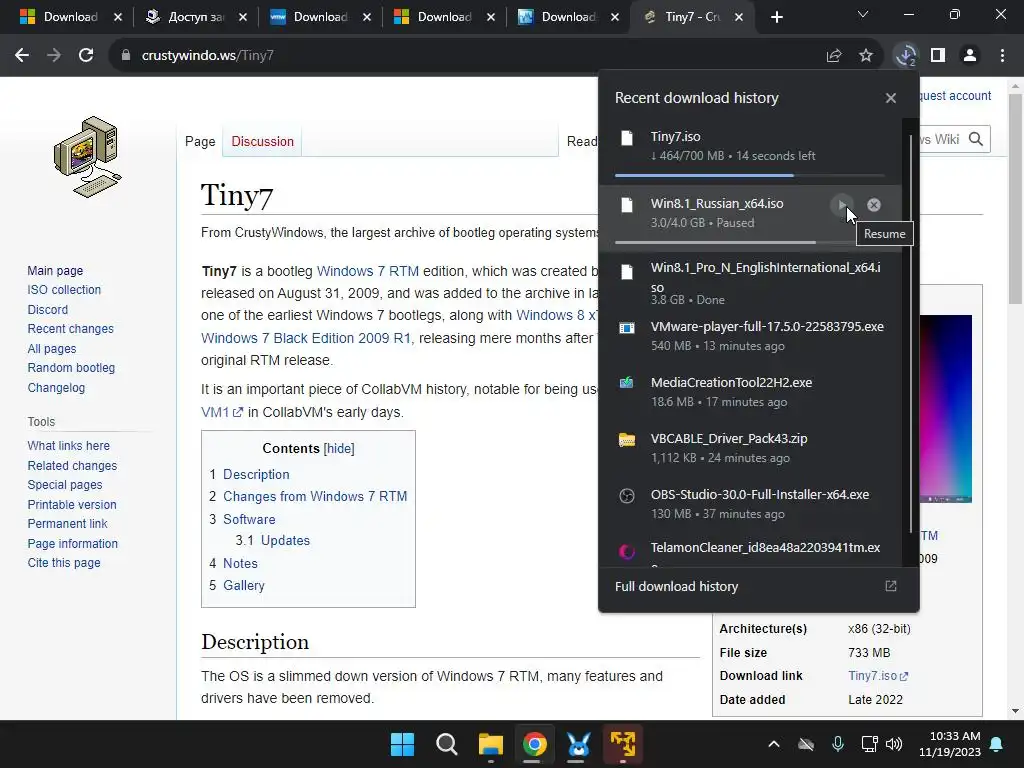The width and height of the screenshot is (1024, 768).
Task: Open the Full download history link
Action: point(756,586)
